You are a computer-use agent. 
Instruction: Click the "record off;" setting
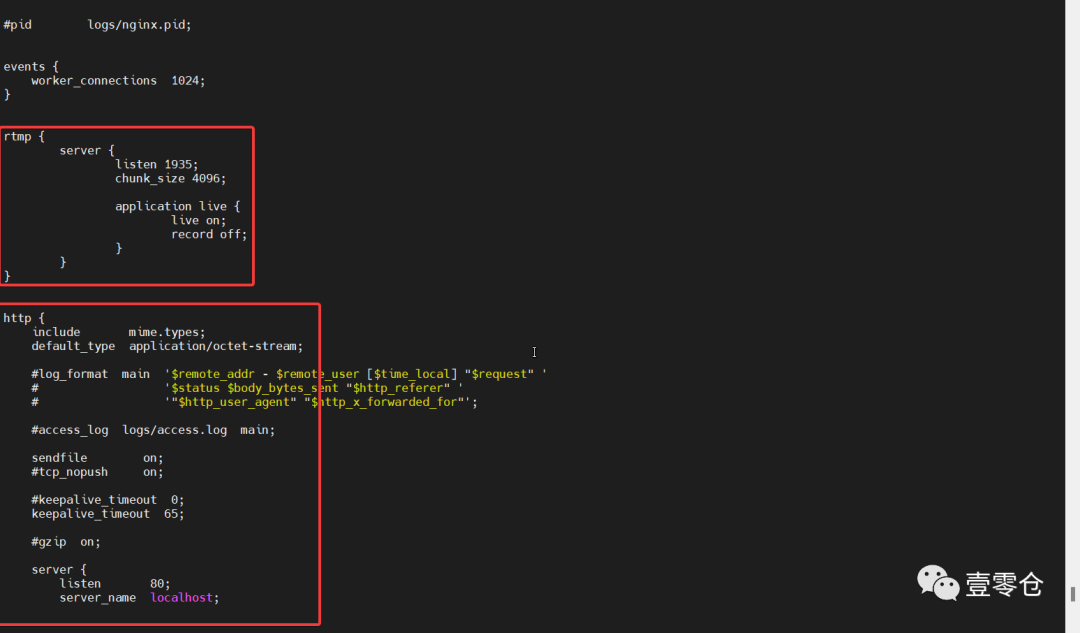pos(208,234)
